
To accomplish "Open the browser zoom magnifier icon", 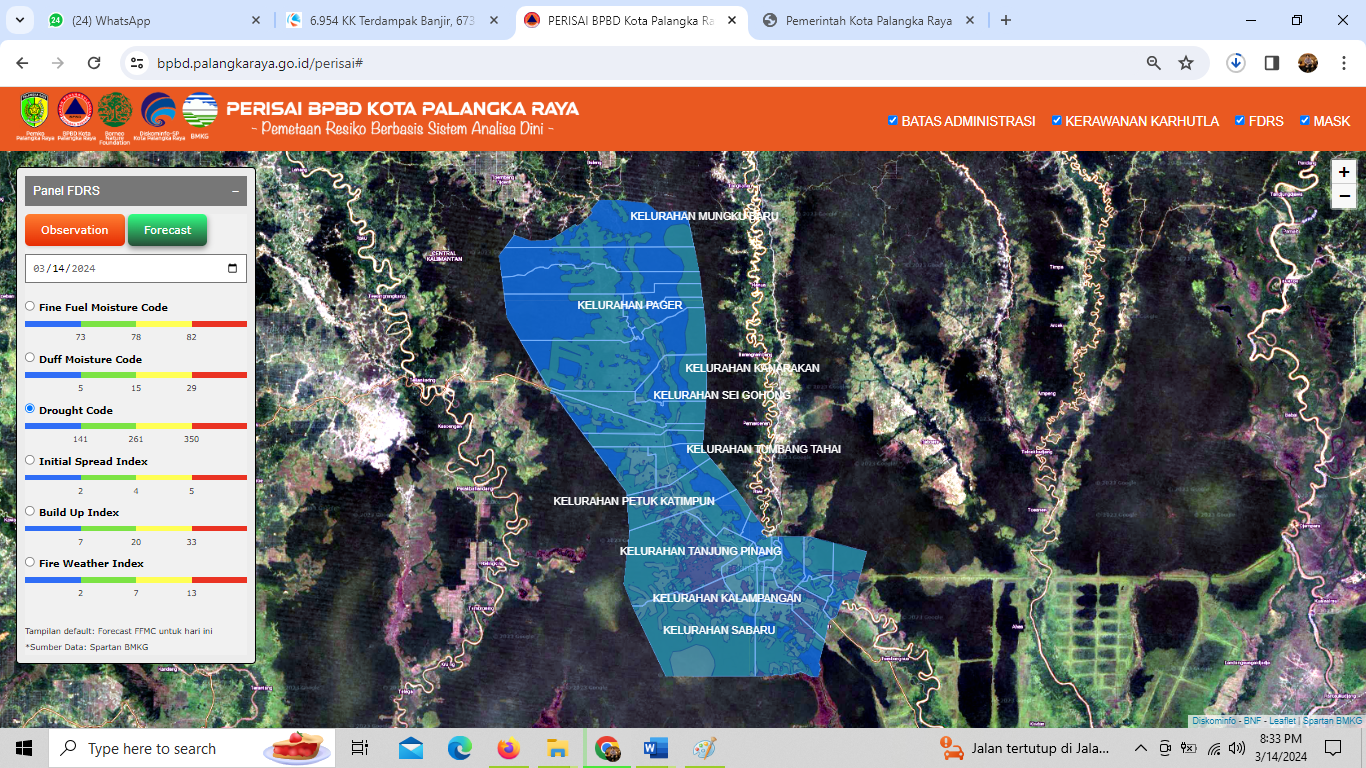I will (1154, 63).
